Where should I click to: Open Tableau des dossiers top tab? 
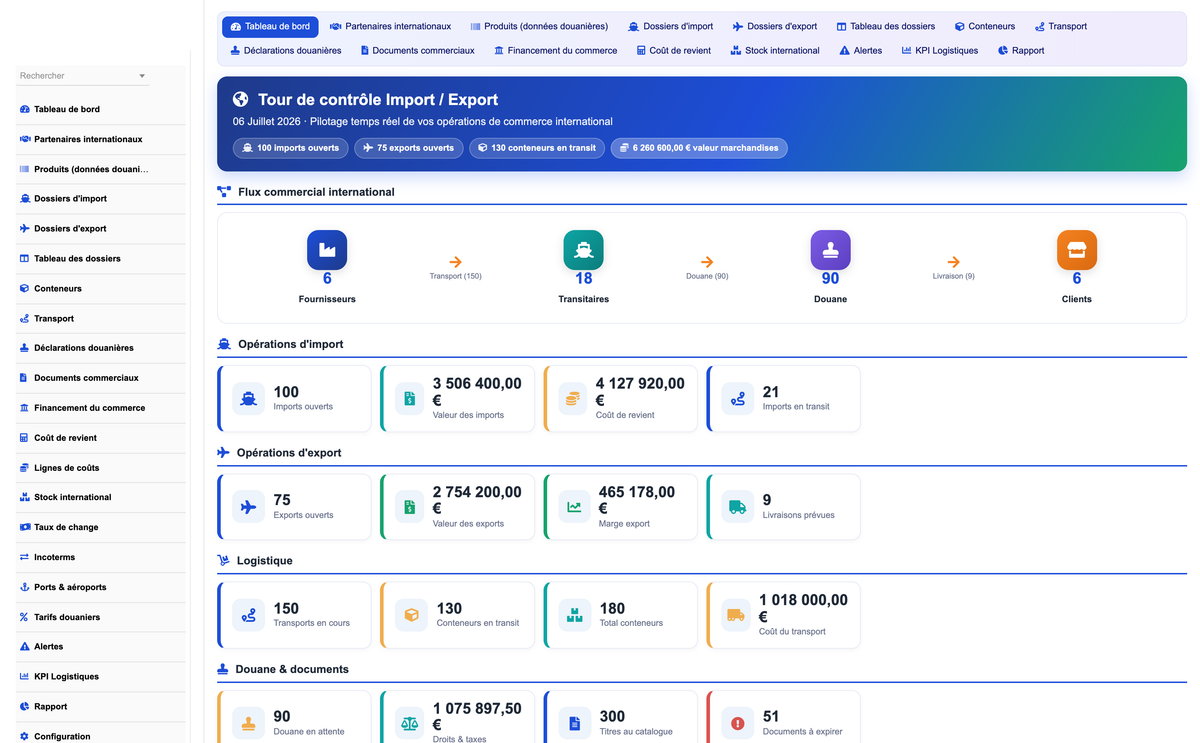click(886, 26)
